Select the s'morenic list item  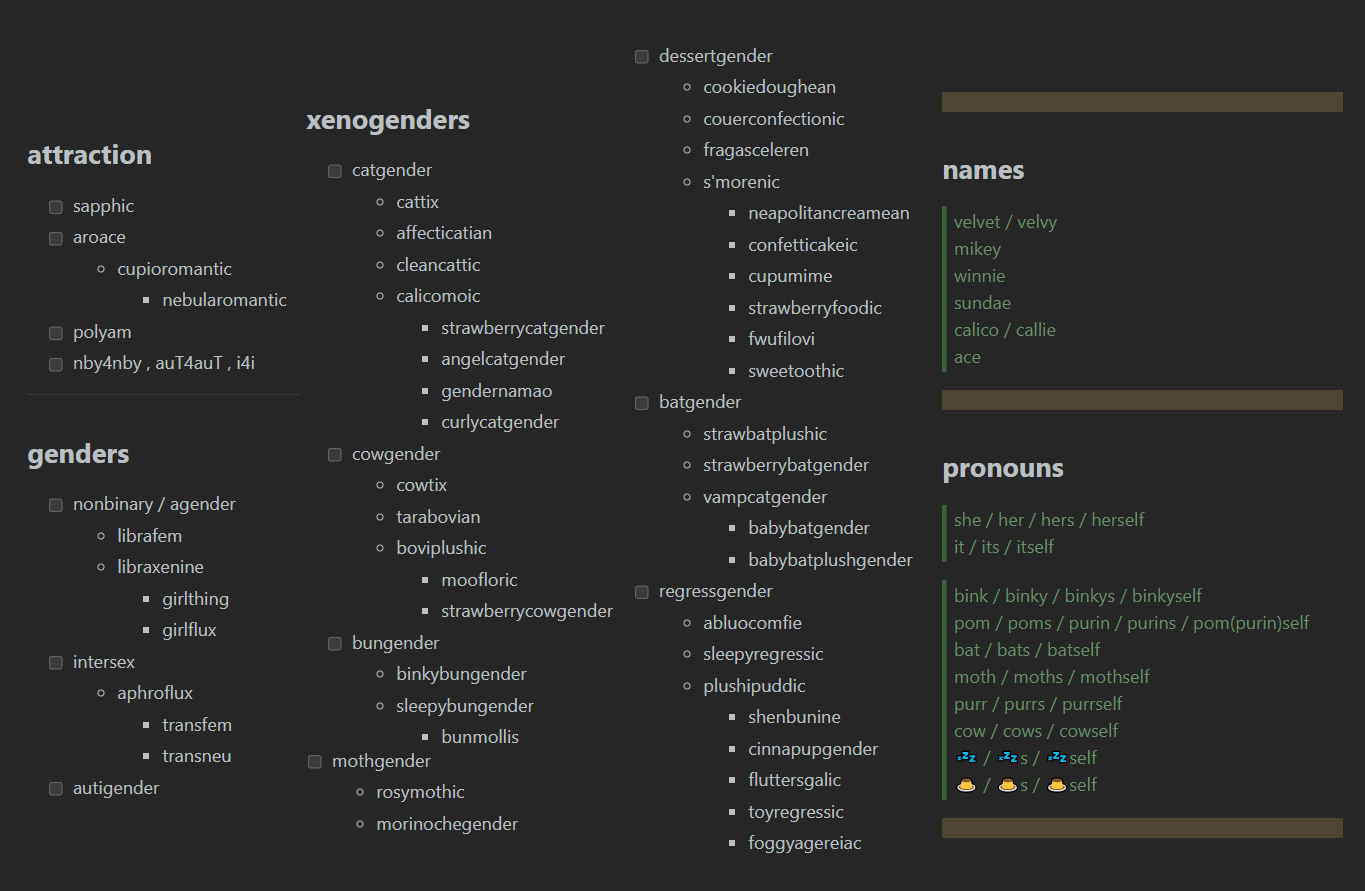741,182
